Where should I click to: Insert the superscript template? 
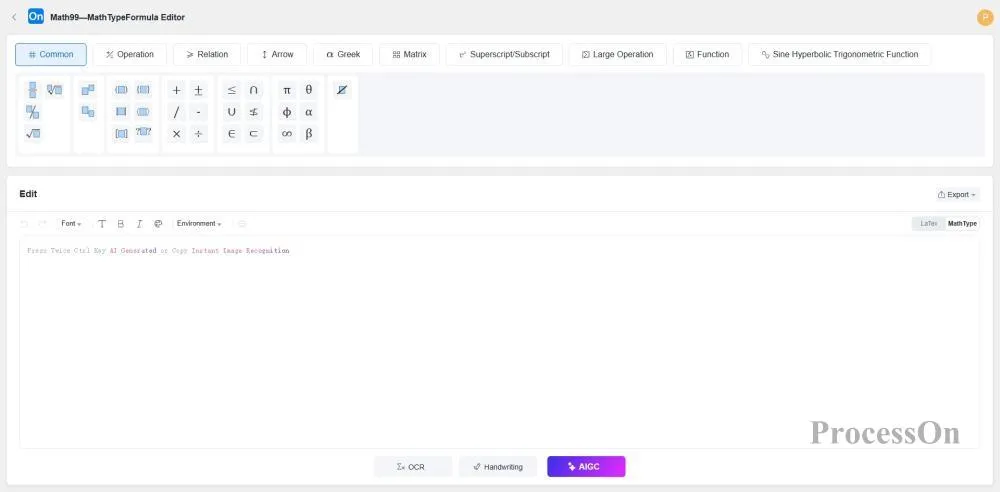click(88, 90)
